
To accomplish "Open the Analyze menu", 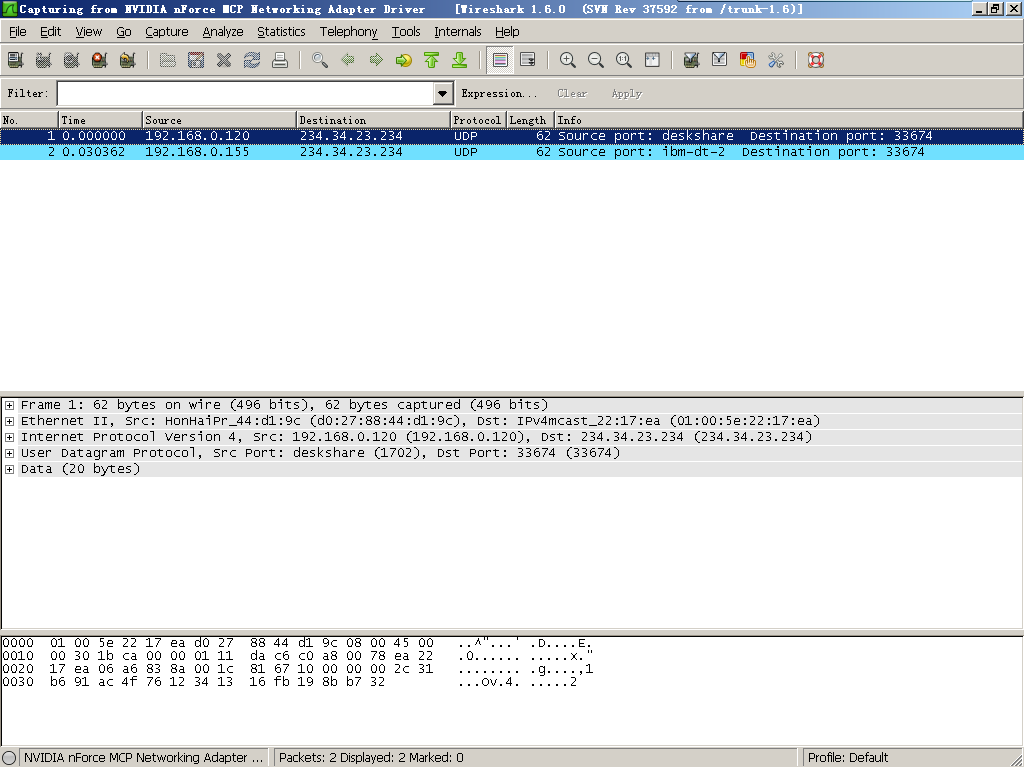I will tap(223, 31).
